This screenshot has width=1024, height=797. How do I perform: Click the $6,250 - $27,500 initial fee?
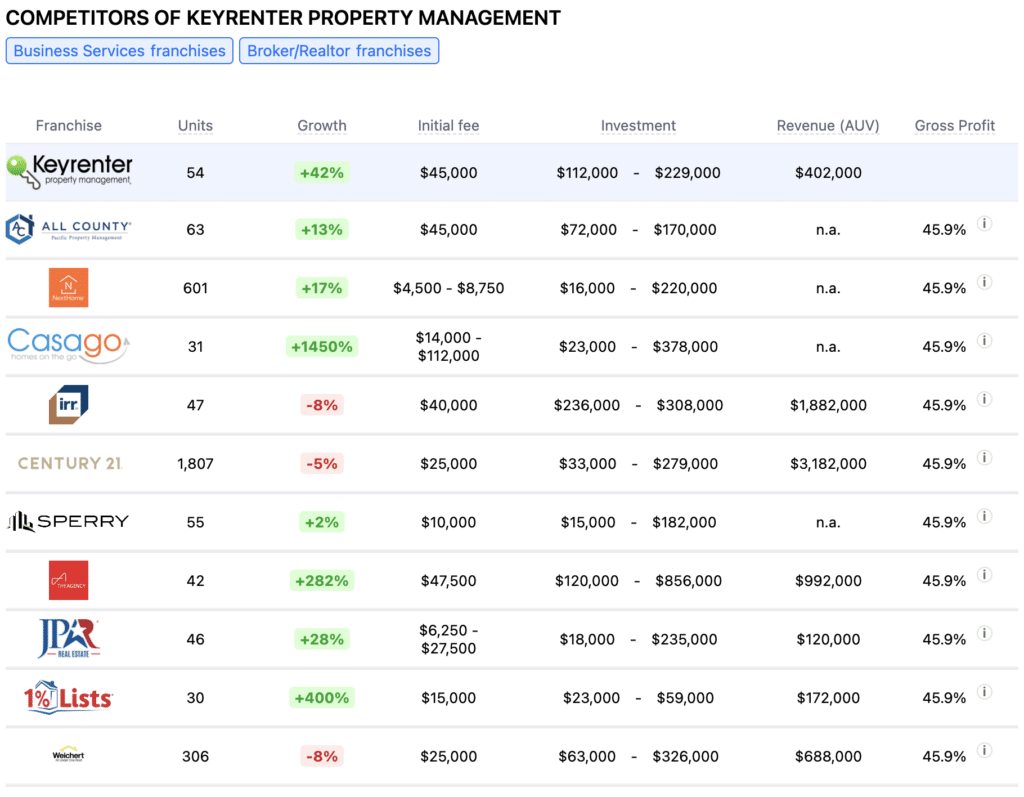[449, 639]
